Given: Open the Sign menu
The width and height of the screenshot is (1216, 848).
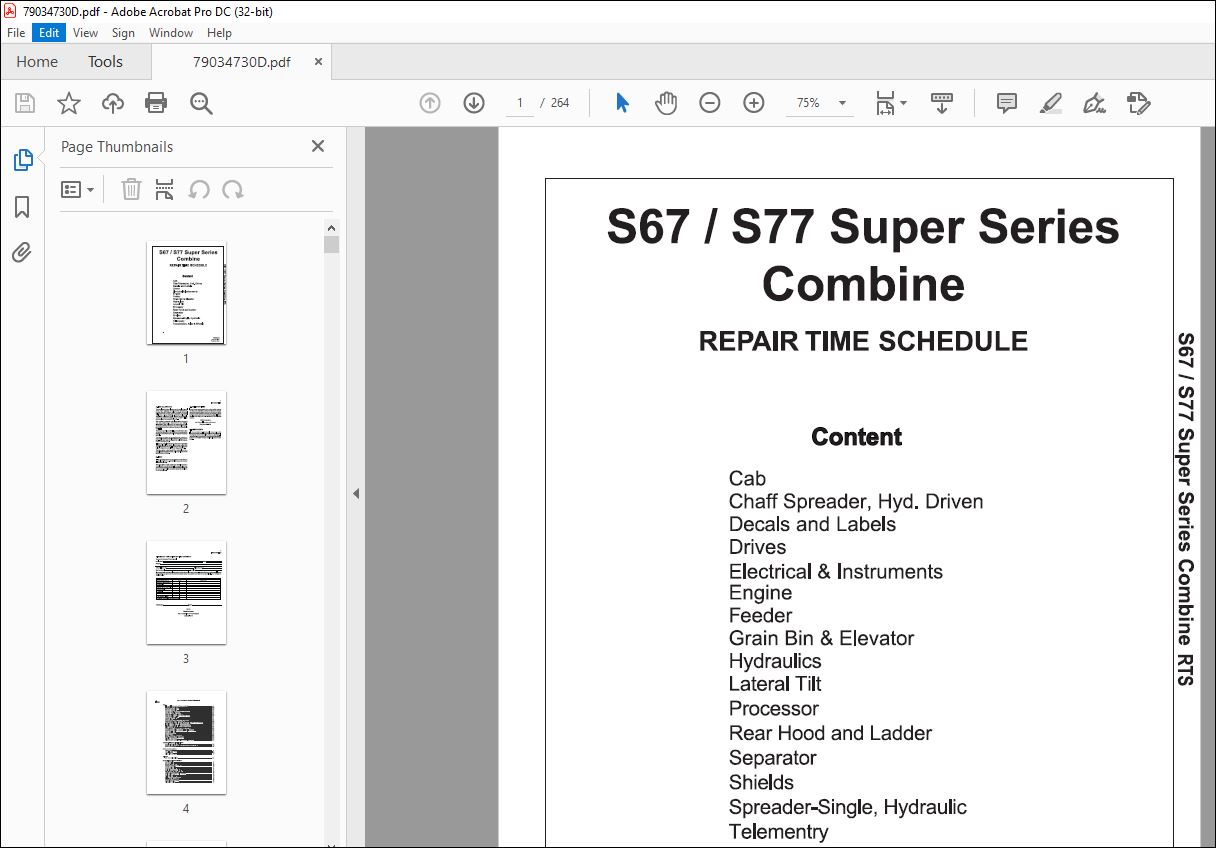Looking at the screenshot, I should [x=123, y=33].
